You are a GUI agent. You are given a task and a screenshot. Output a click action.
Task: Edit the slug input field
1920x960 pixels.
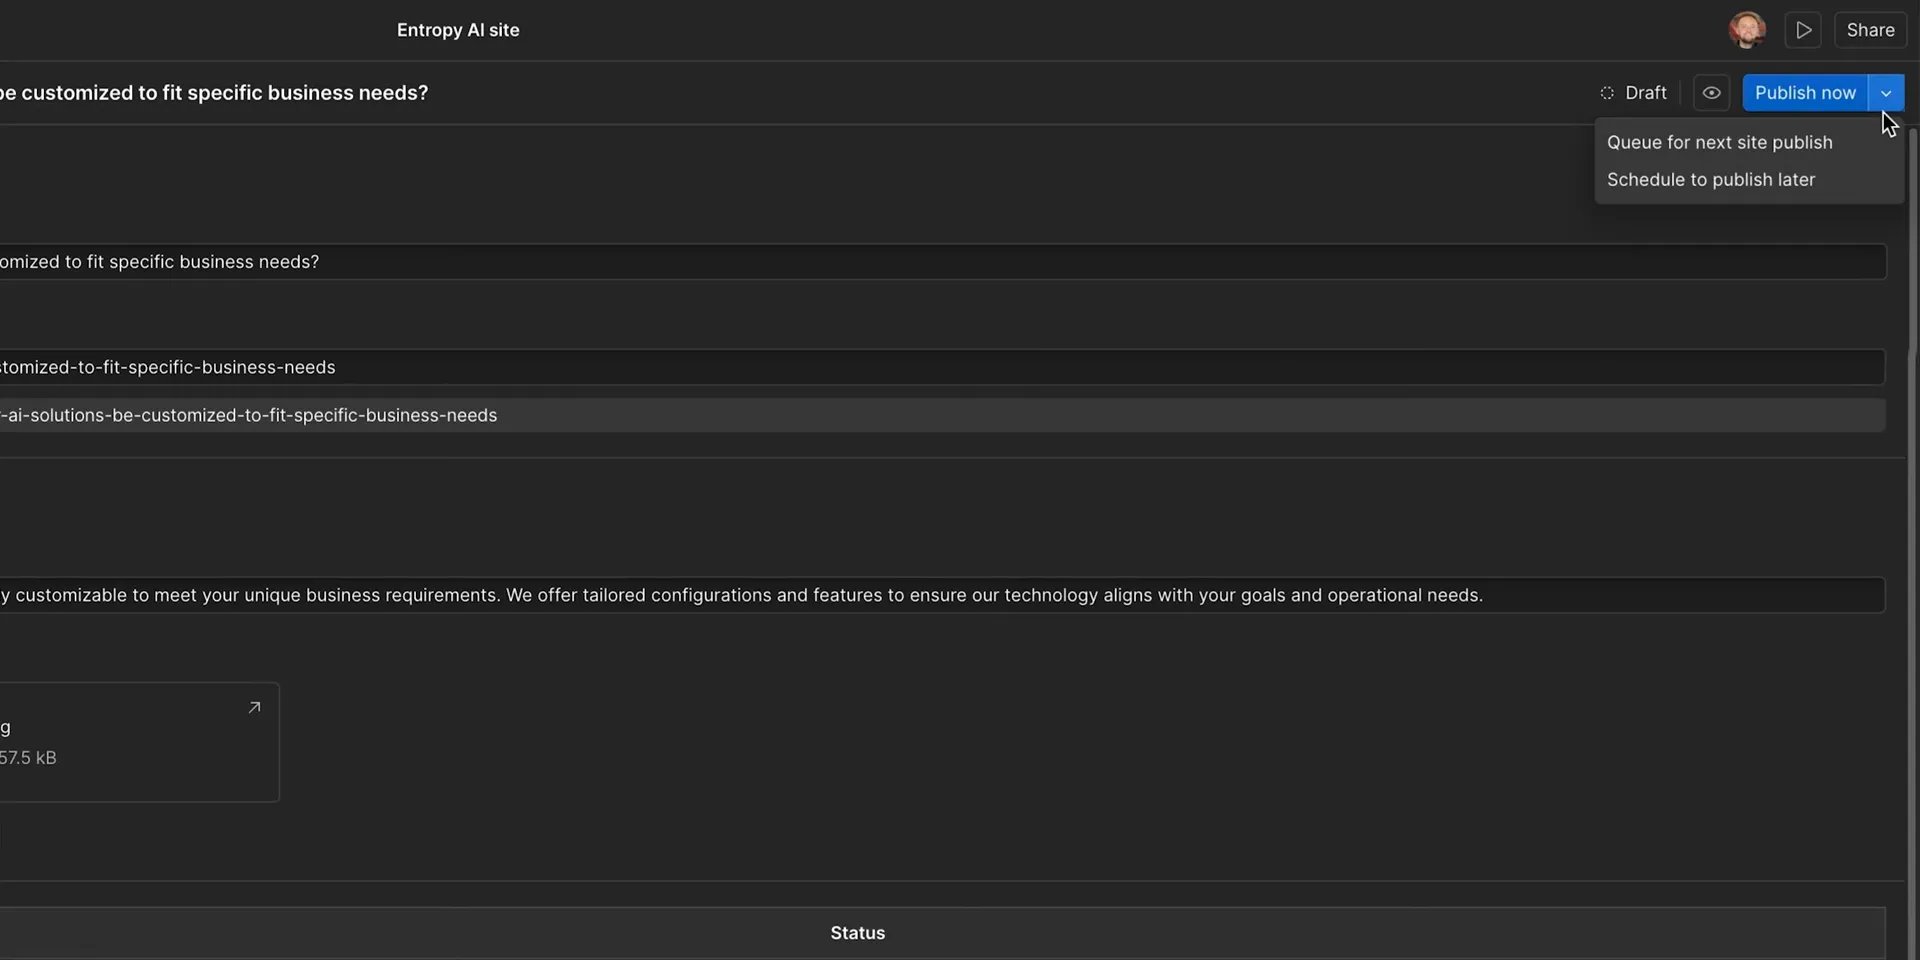[942, 367]
